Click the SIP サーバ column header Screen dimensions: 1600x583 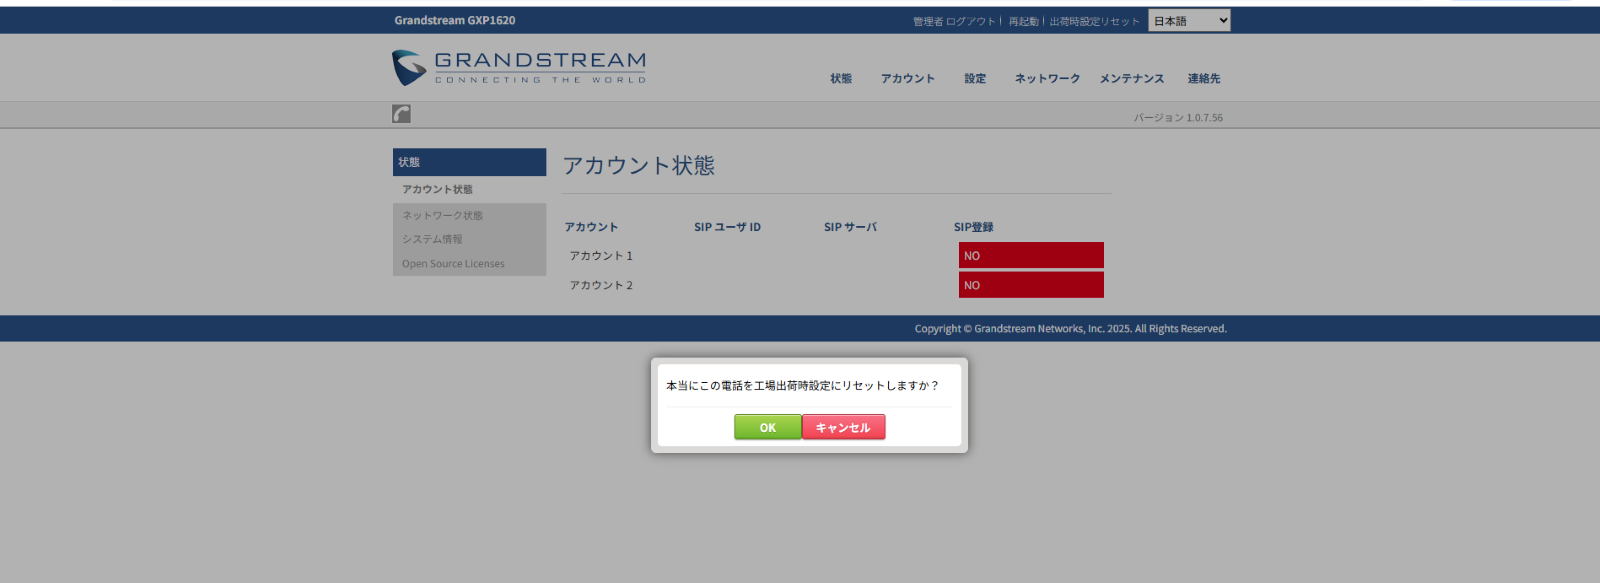click(x=850, y=227)
